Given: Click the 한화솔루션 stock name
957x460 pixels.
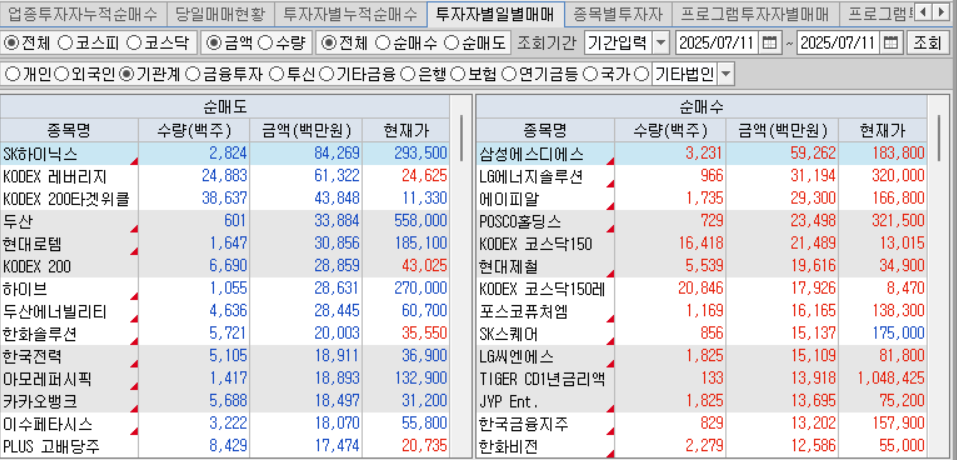Looking at the screenshot, I should point(40,334).
